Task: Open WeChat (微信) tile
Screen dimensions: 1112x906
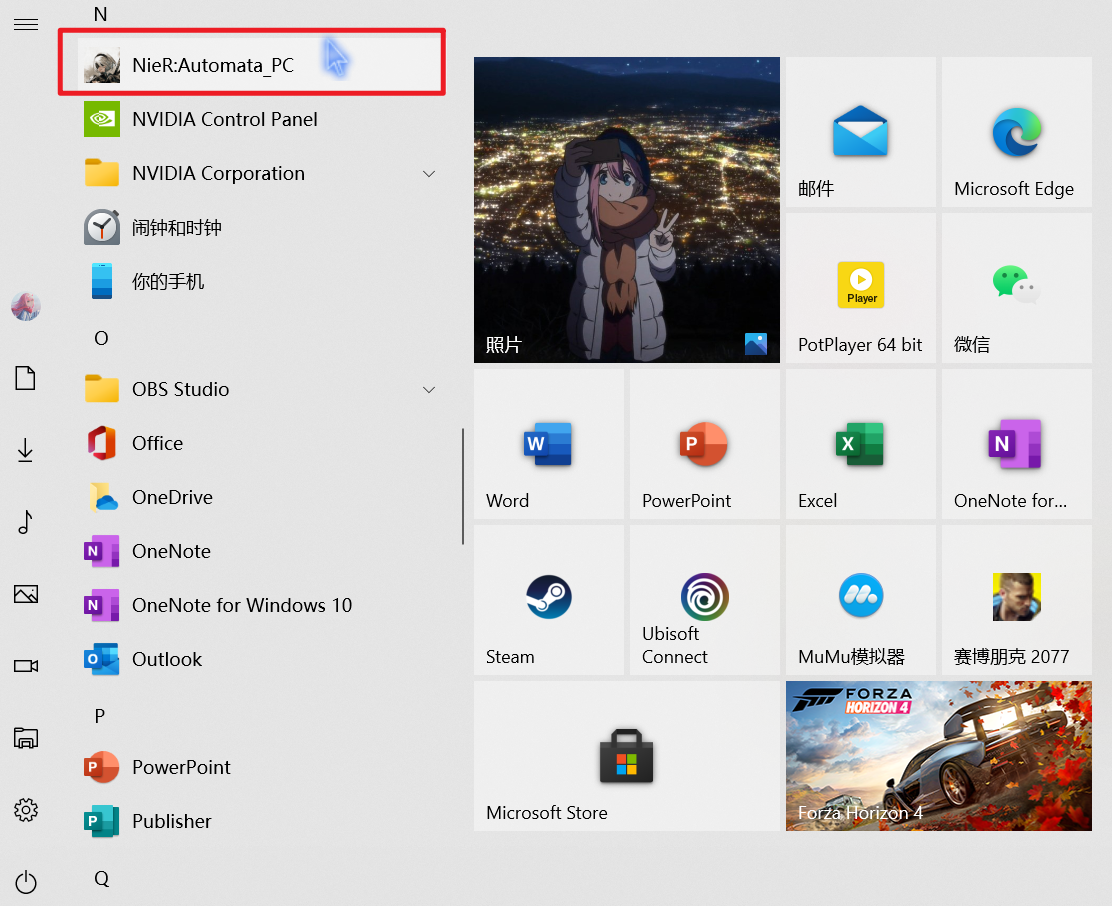Action: tap(1016, 286)
